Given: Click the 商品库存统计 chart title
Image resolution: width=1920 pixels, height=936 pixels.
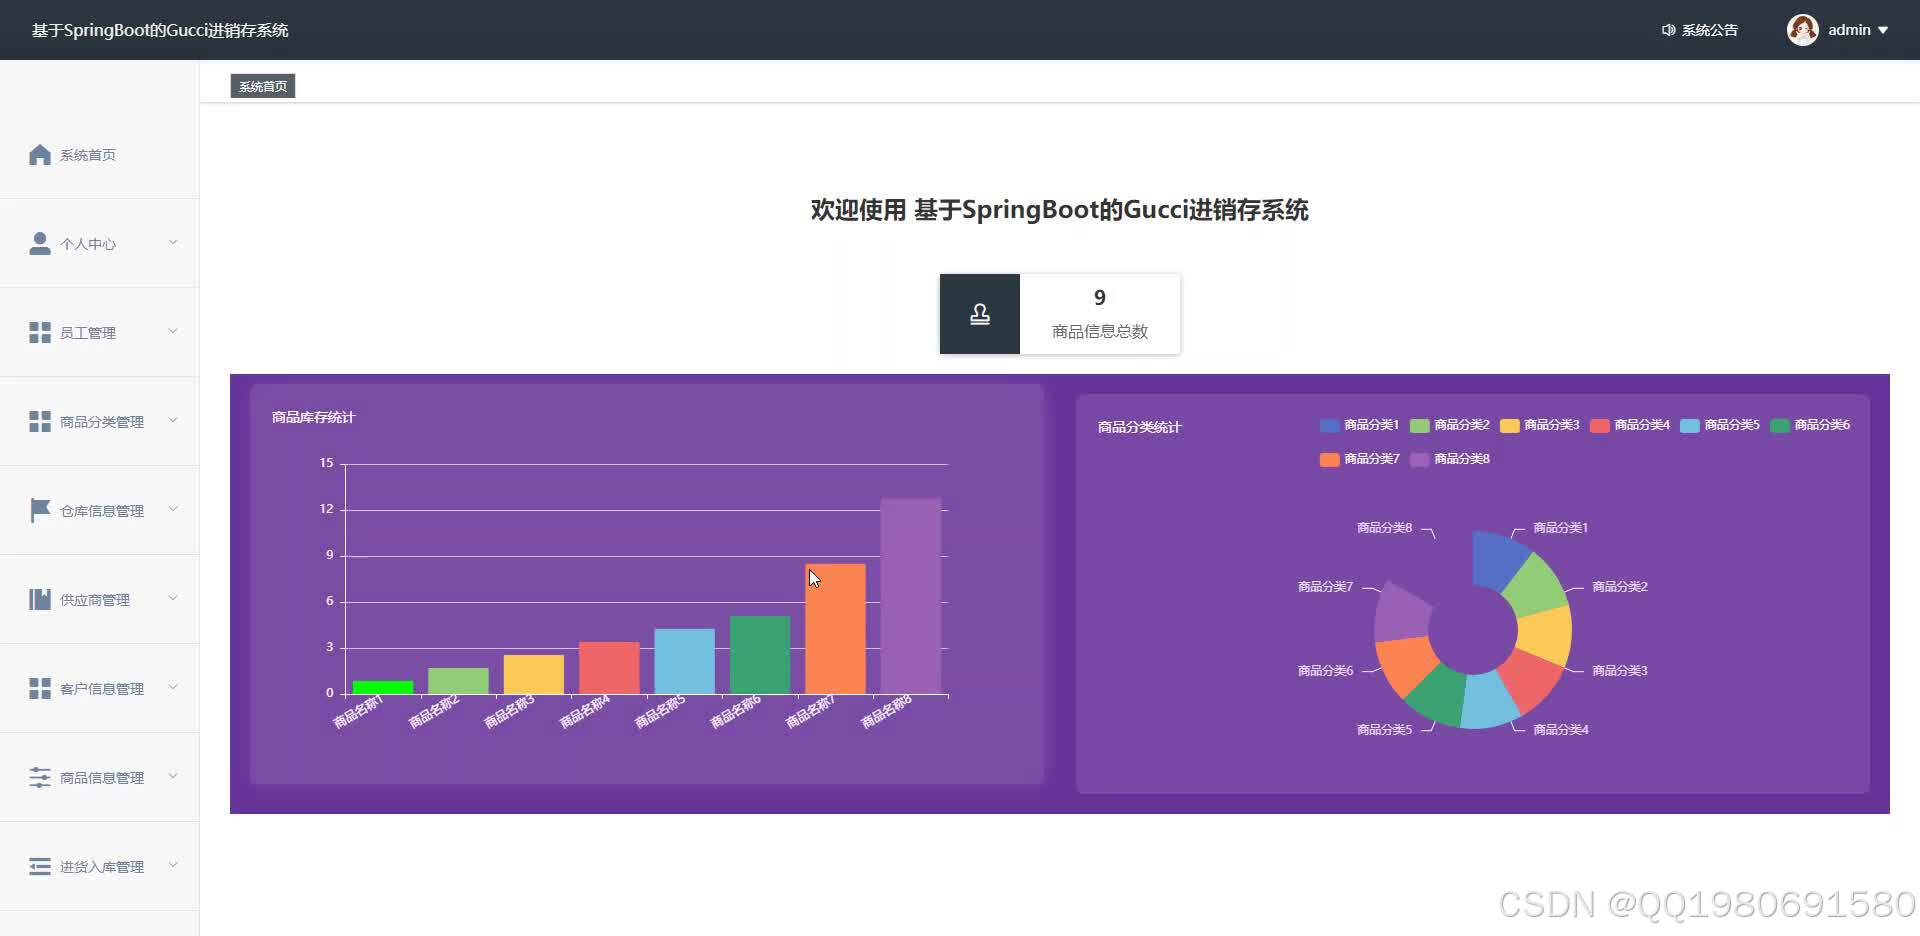Looking at the screenshot, I should pyautogui.click(x=313, y=417).
